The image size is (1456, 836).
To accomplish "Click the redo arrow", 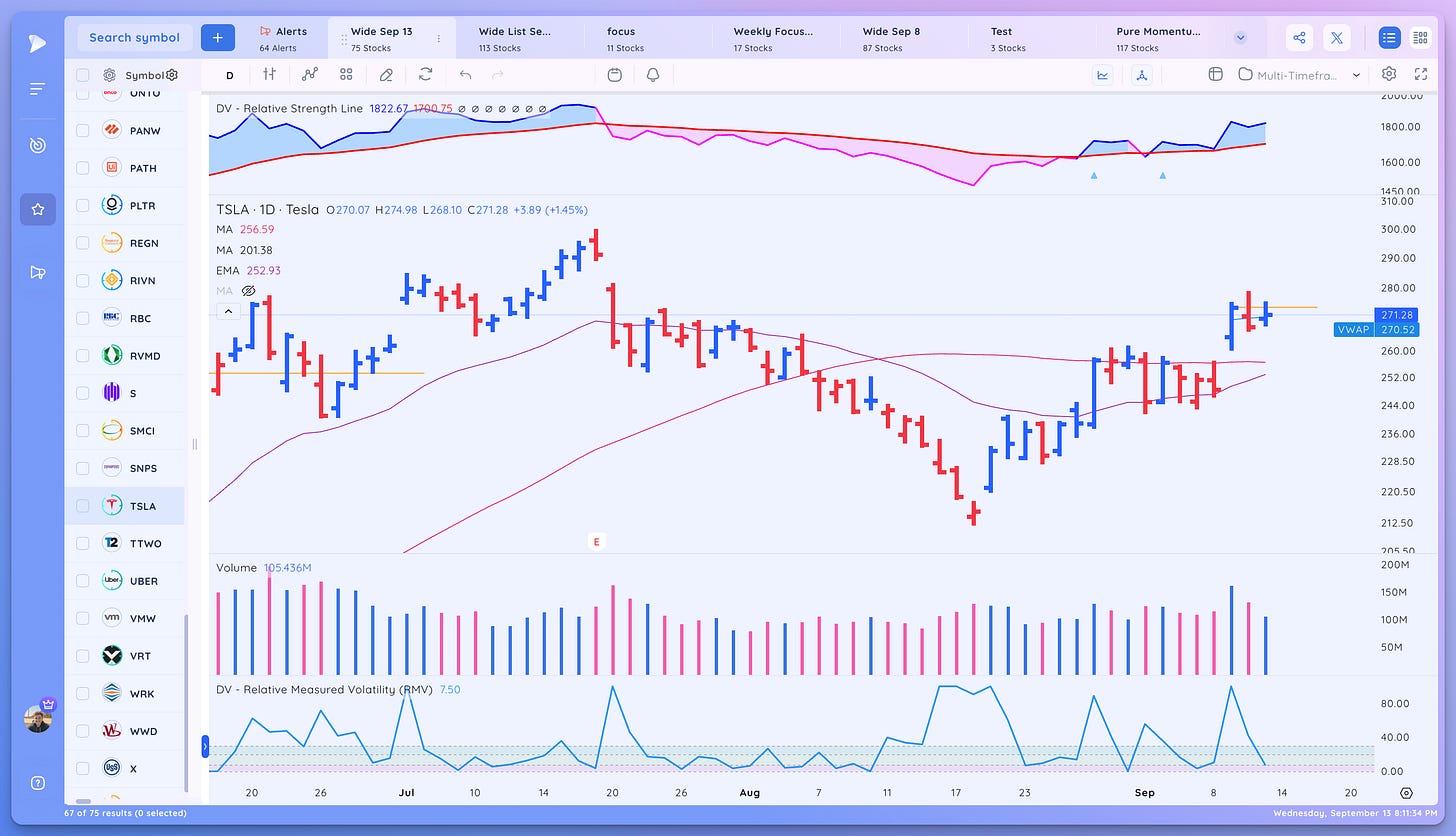I will [498, 74].
